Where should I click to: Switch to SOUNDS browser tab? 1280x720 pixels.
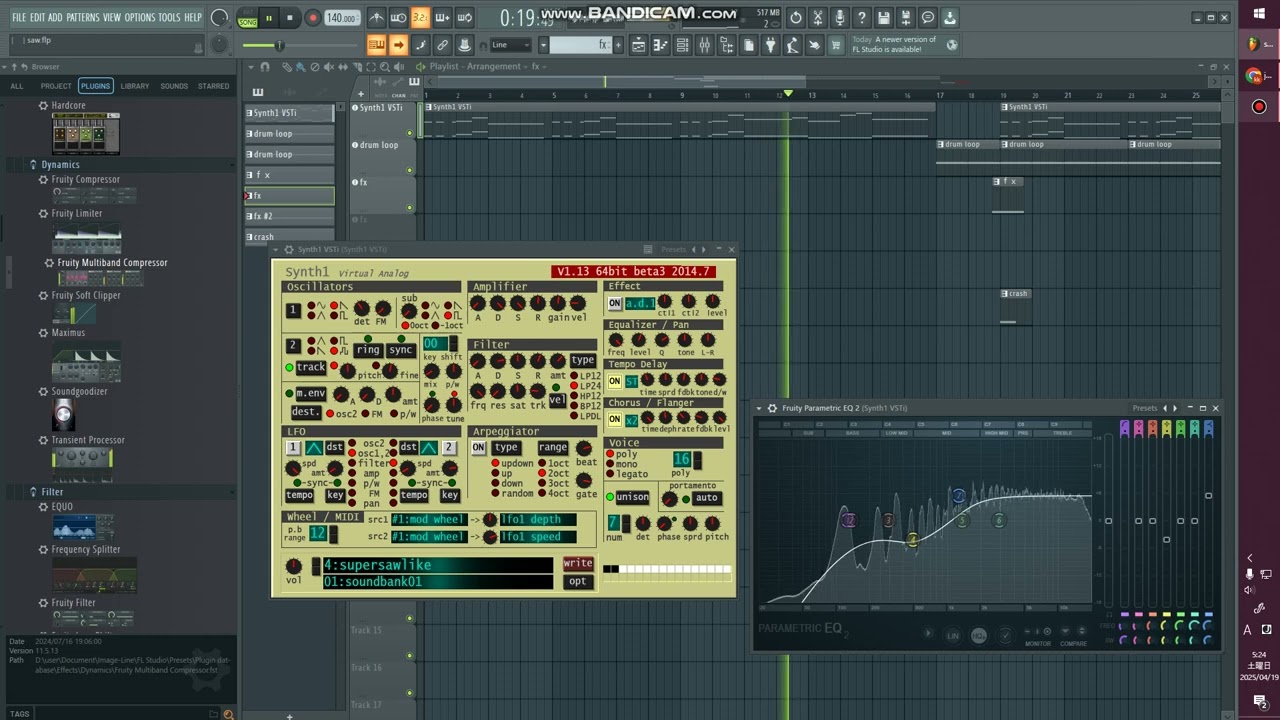coord(174,86)
